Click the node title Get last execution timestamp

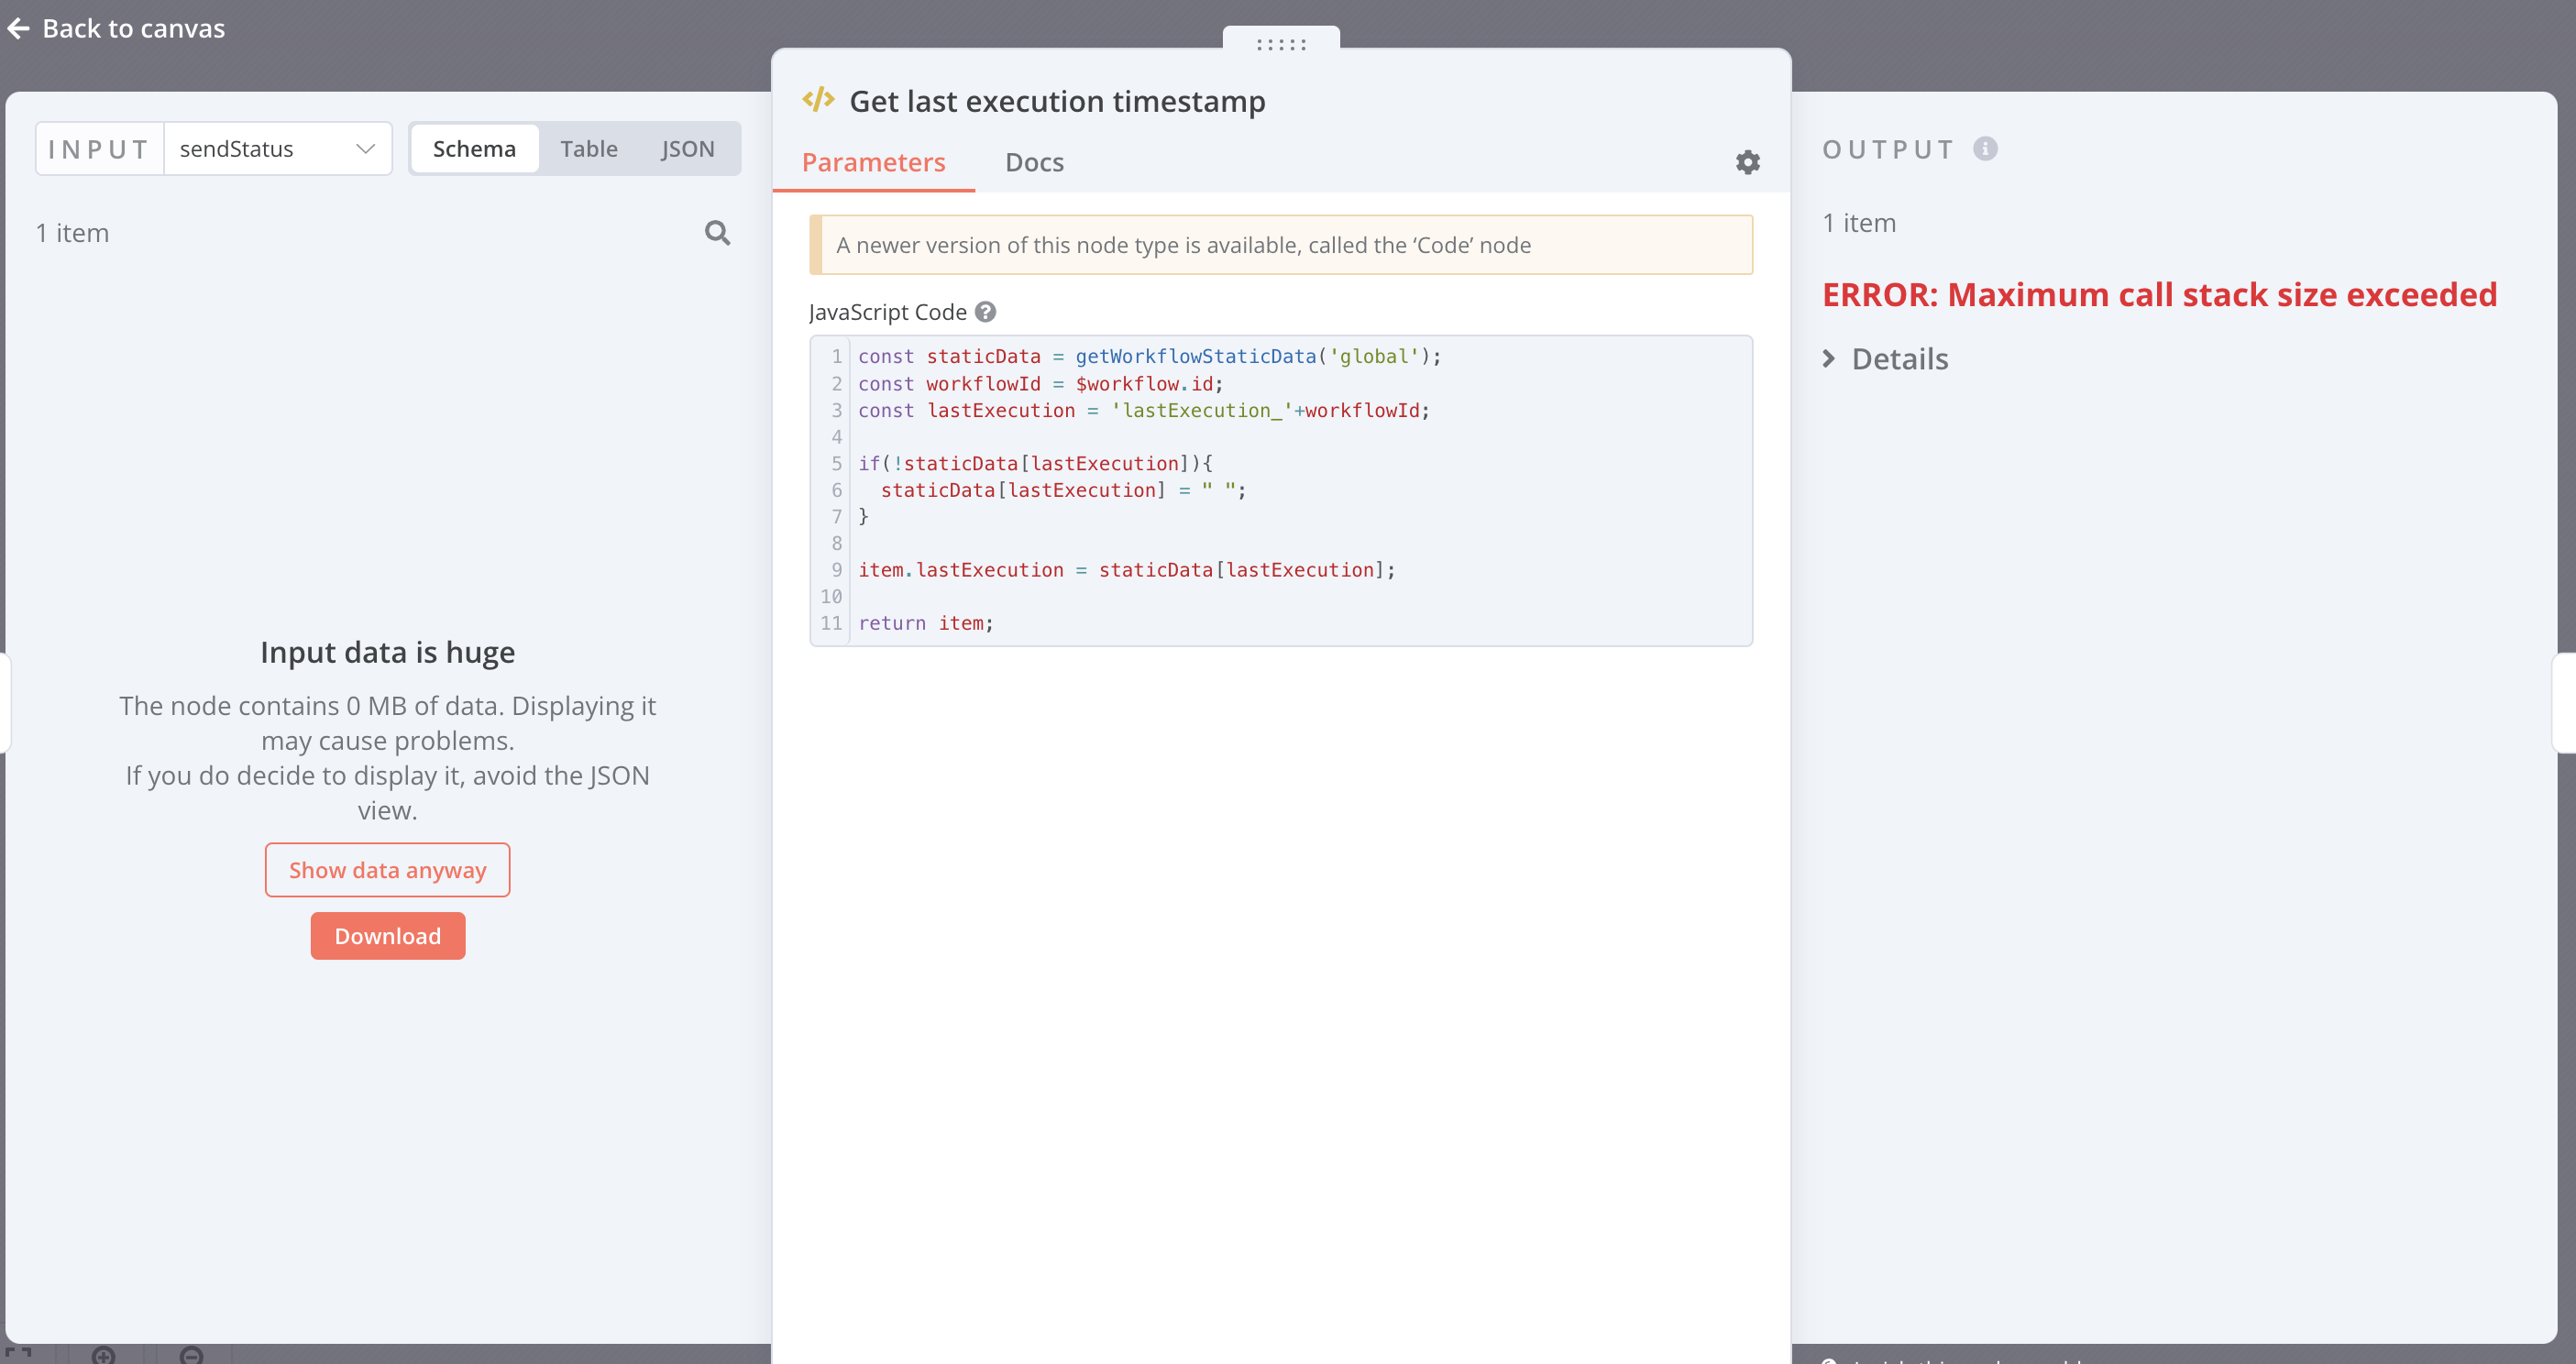[1057, 101]
